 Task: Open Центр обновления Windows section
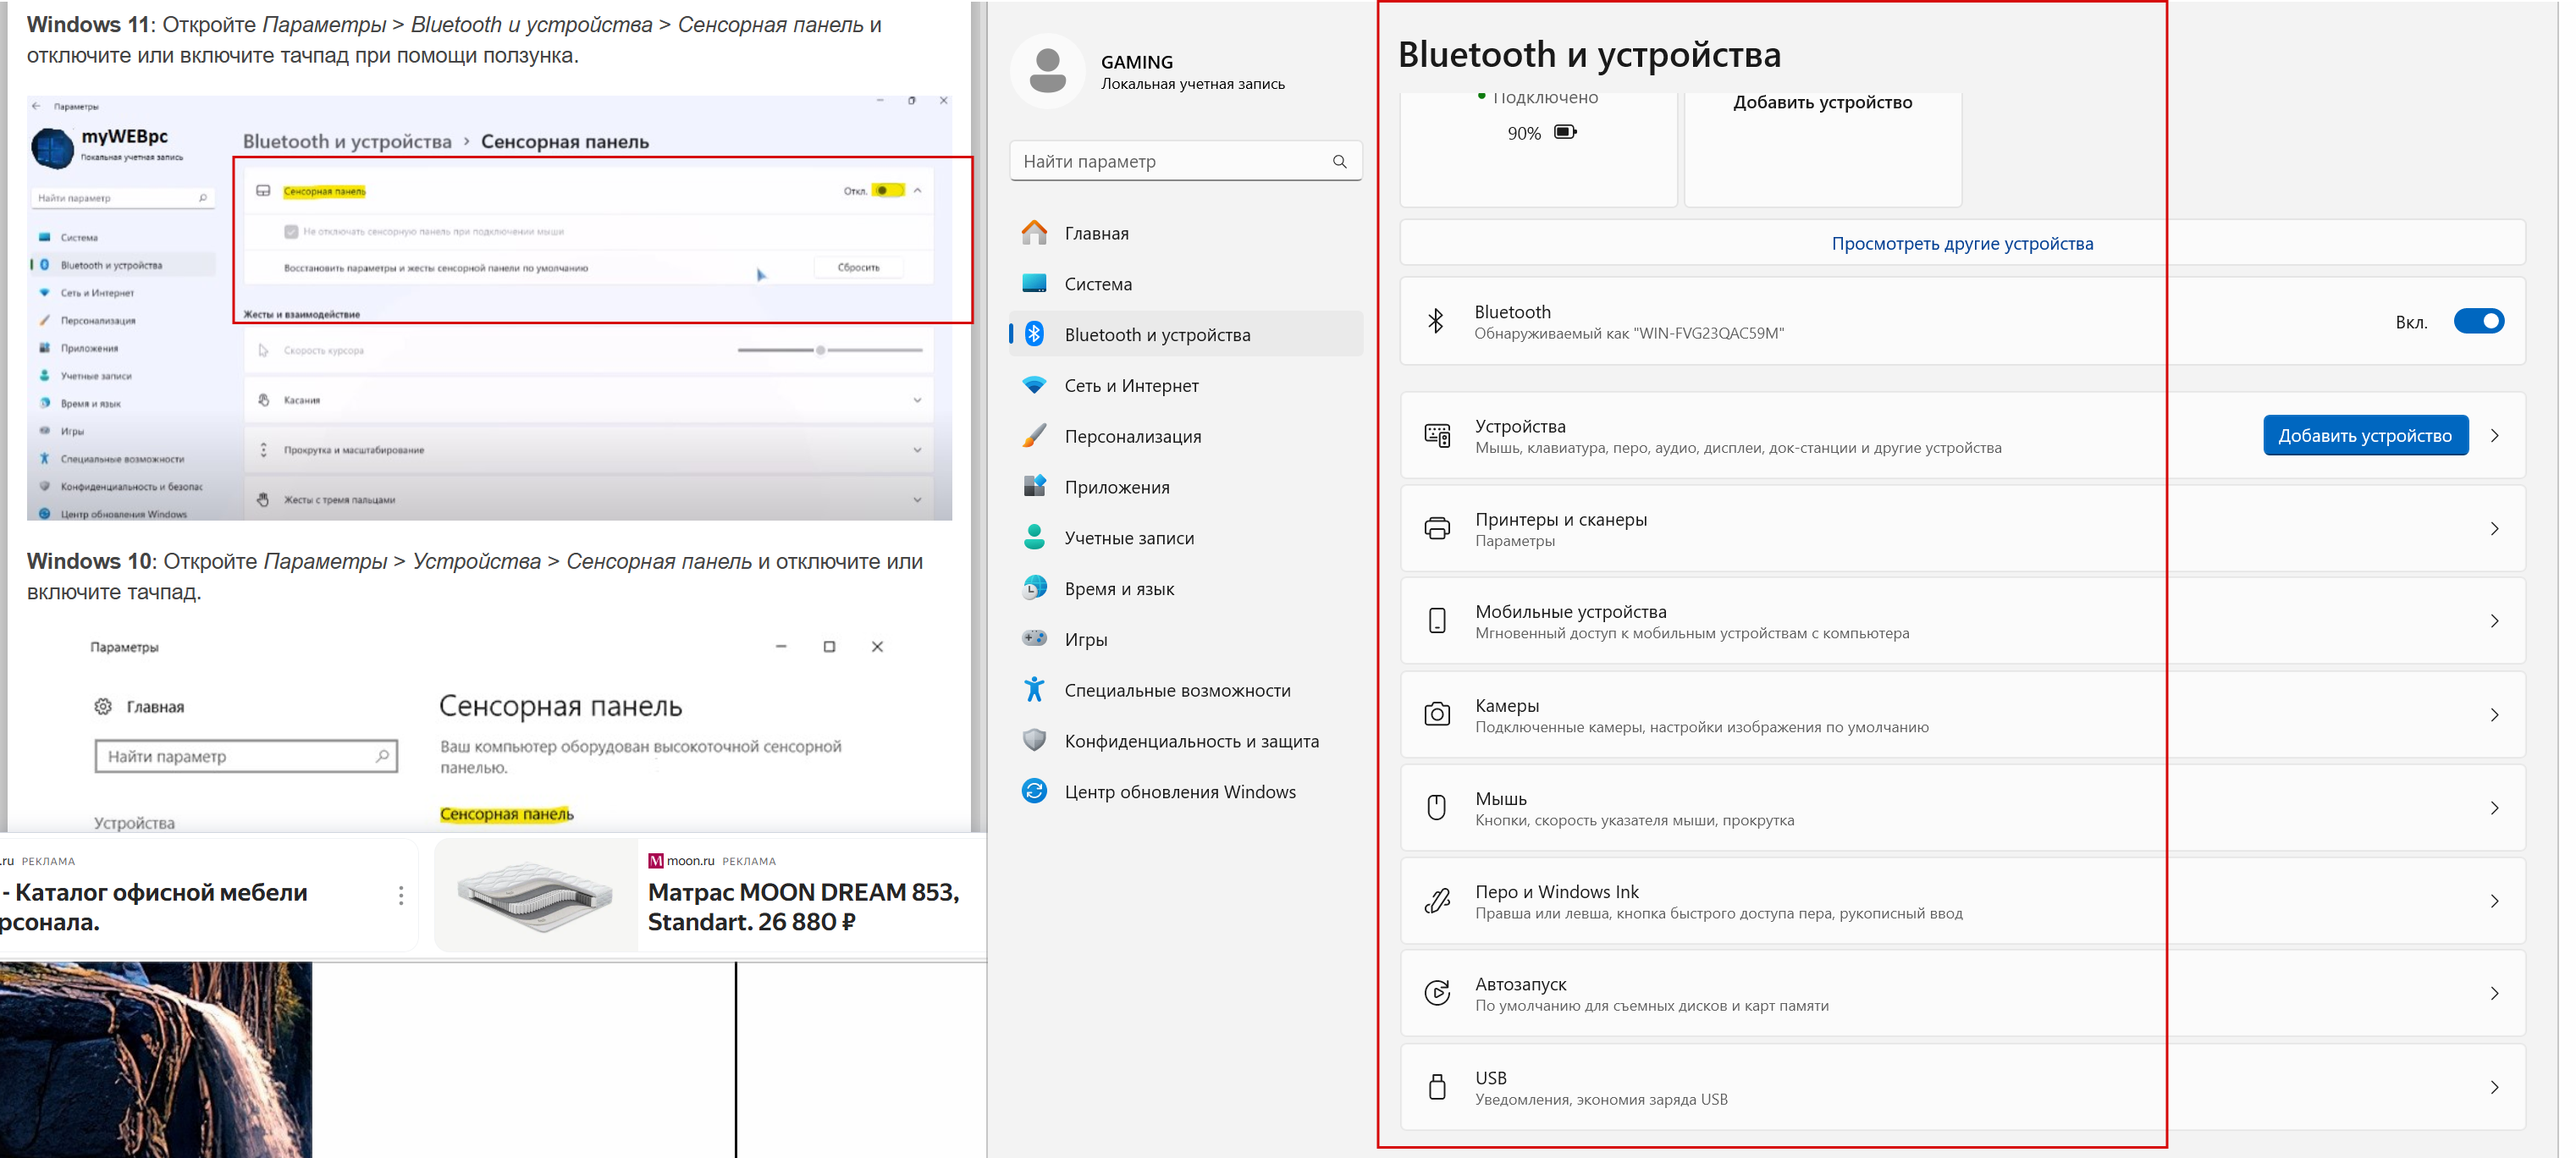(x=1186, y=791)
